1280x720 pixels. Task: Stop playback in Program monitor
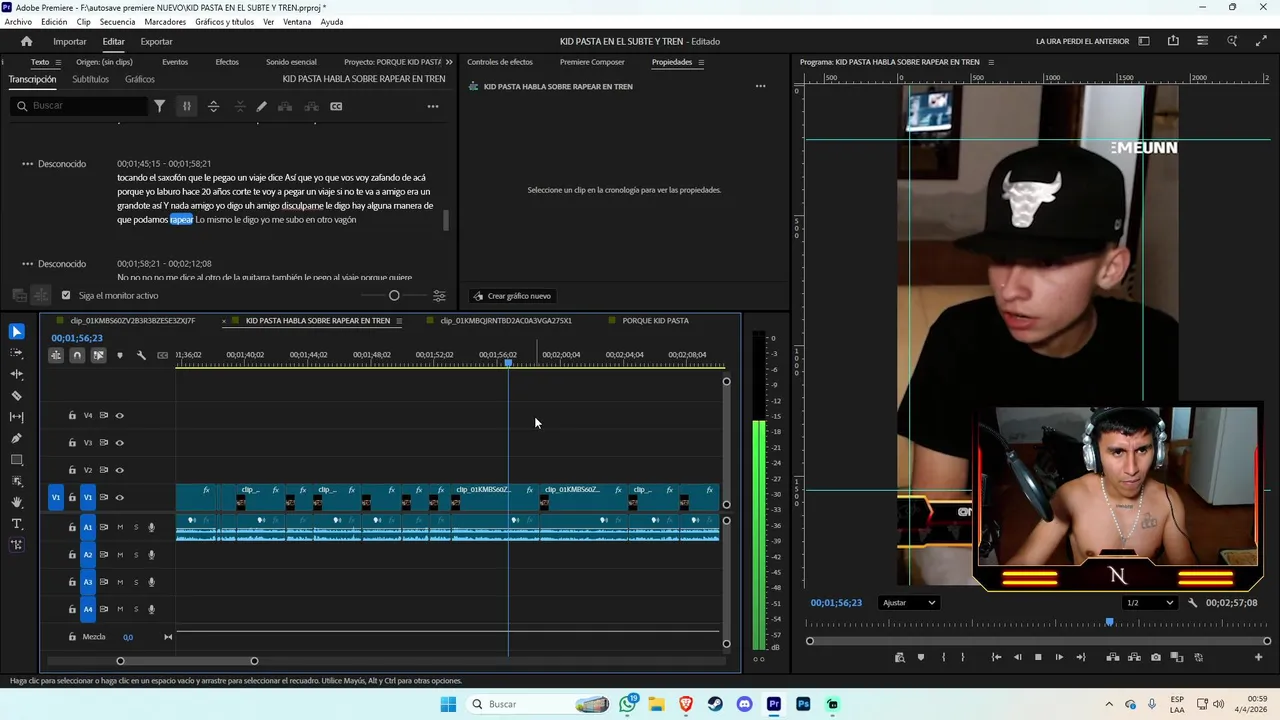(x=1038, y=657)
